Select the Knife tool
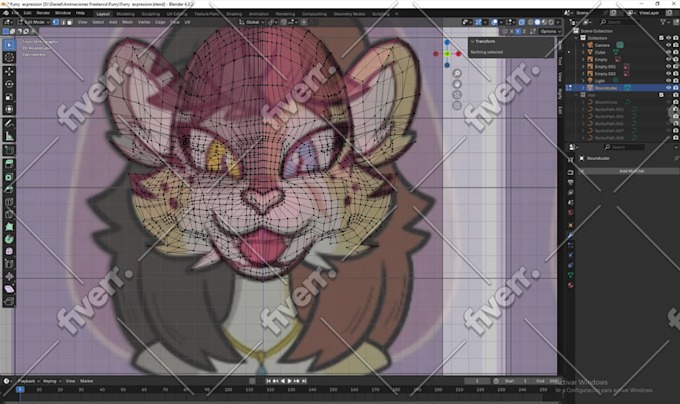This screenshot has height=404, width=680. pyautogui.click(x=9, y=214)
